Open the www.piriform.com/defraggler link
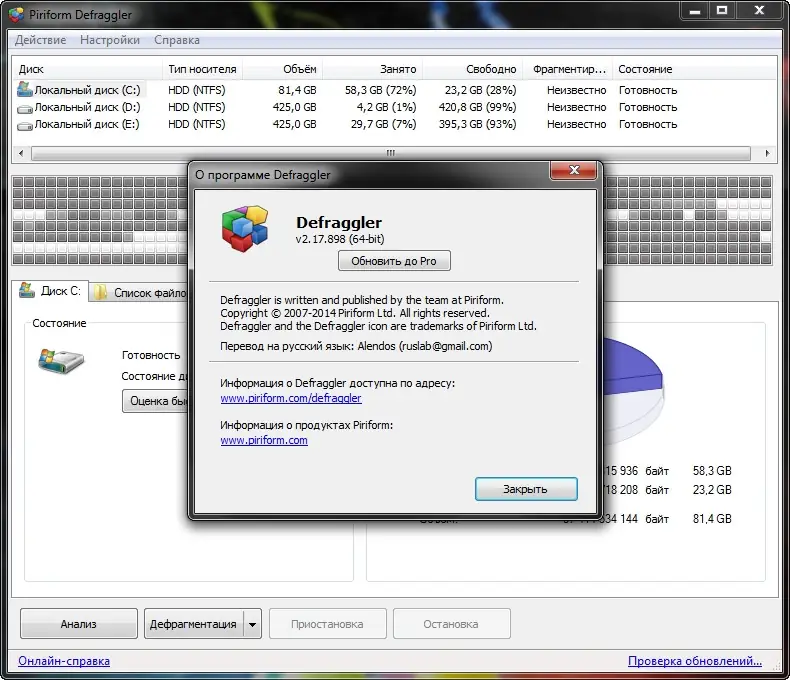The width and height of the screenshot is (790, 680). tap(291, 398)
